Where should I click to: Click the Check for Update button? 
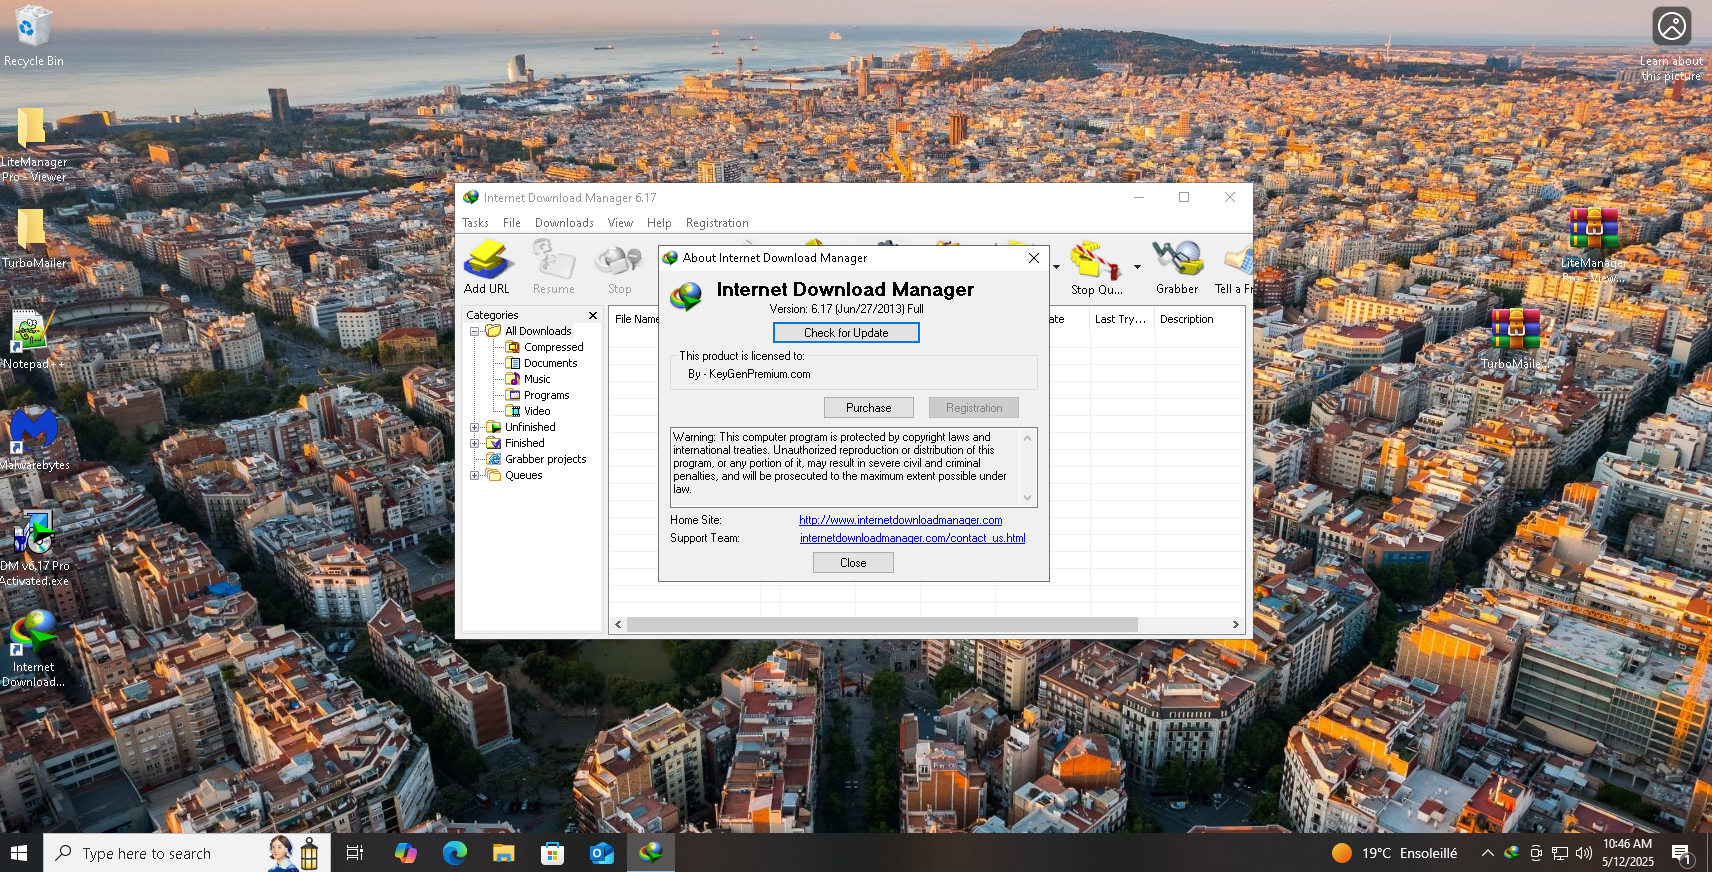pos(846,333)
